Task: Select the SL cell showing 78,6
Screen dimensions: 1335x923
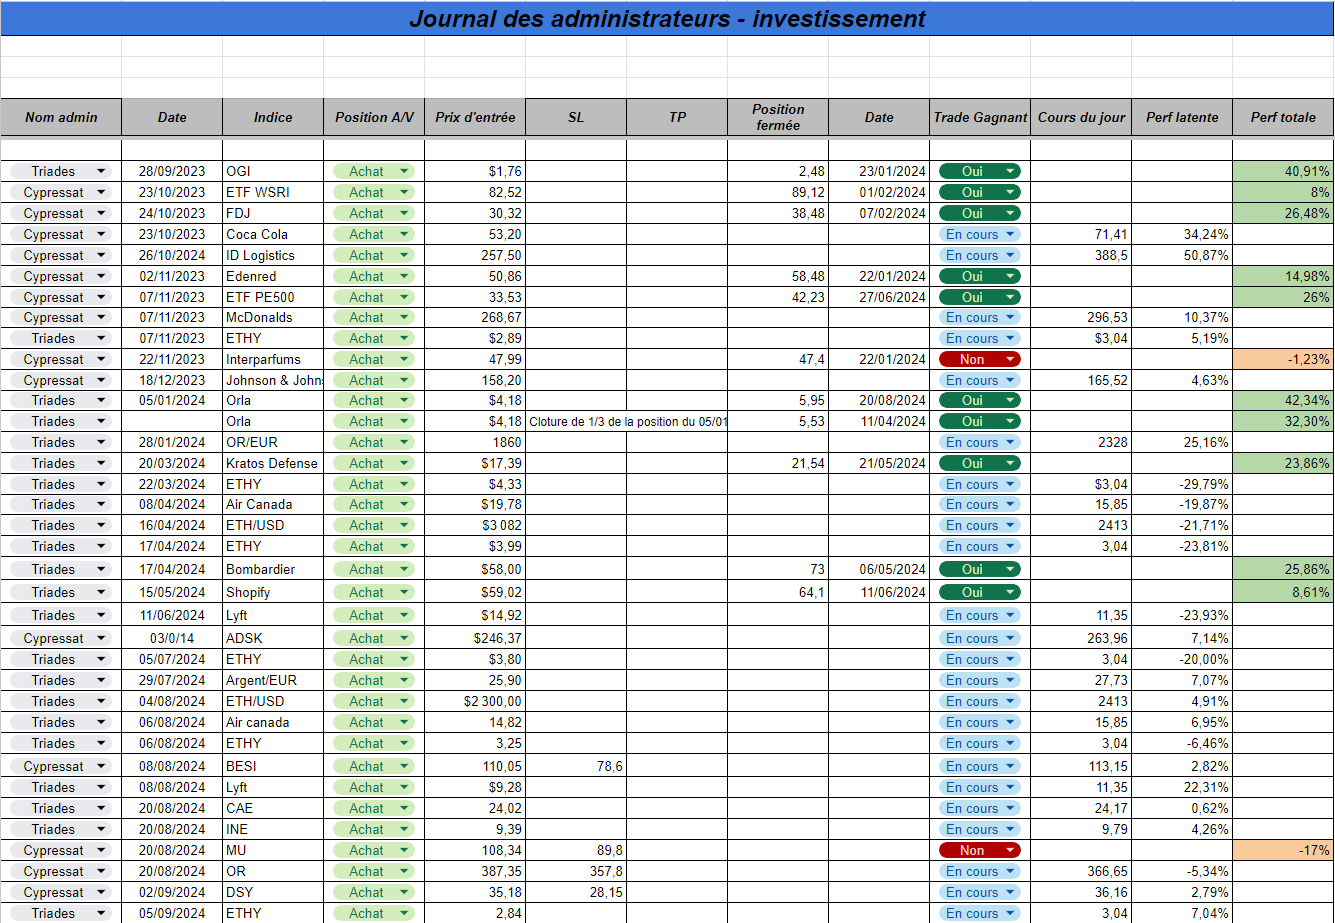Action: pos(576,766)
